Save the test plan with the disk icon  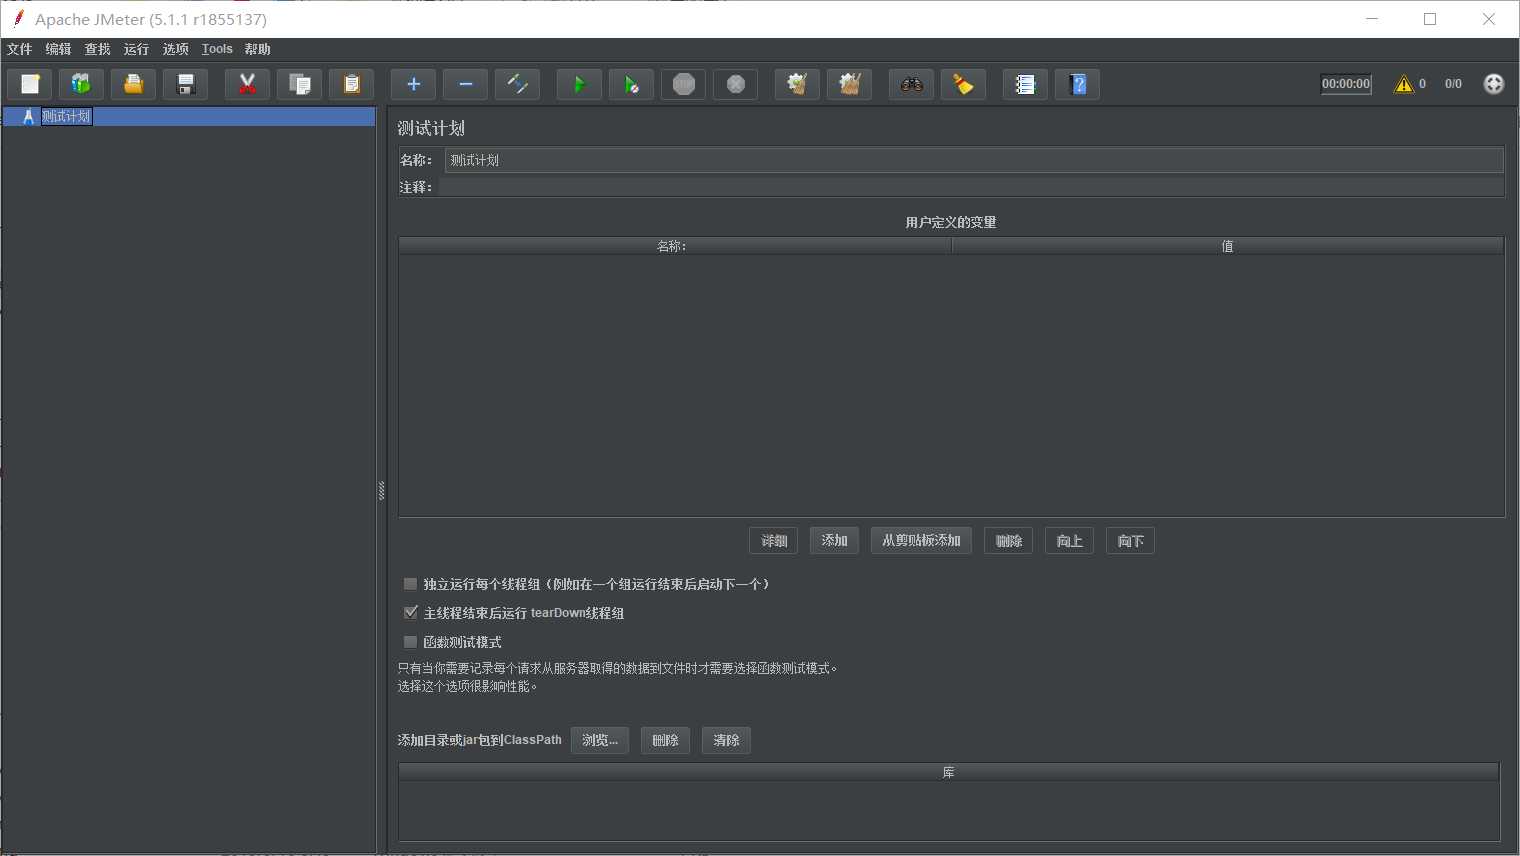[185, 85]
